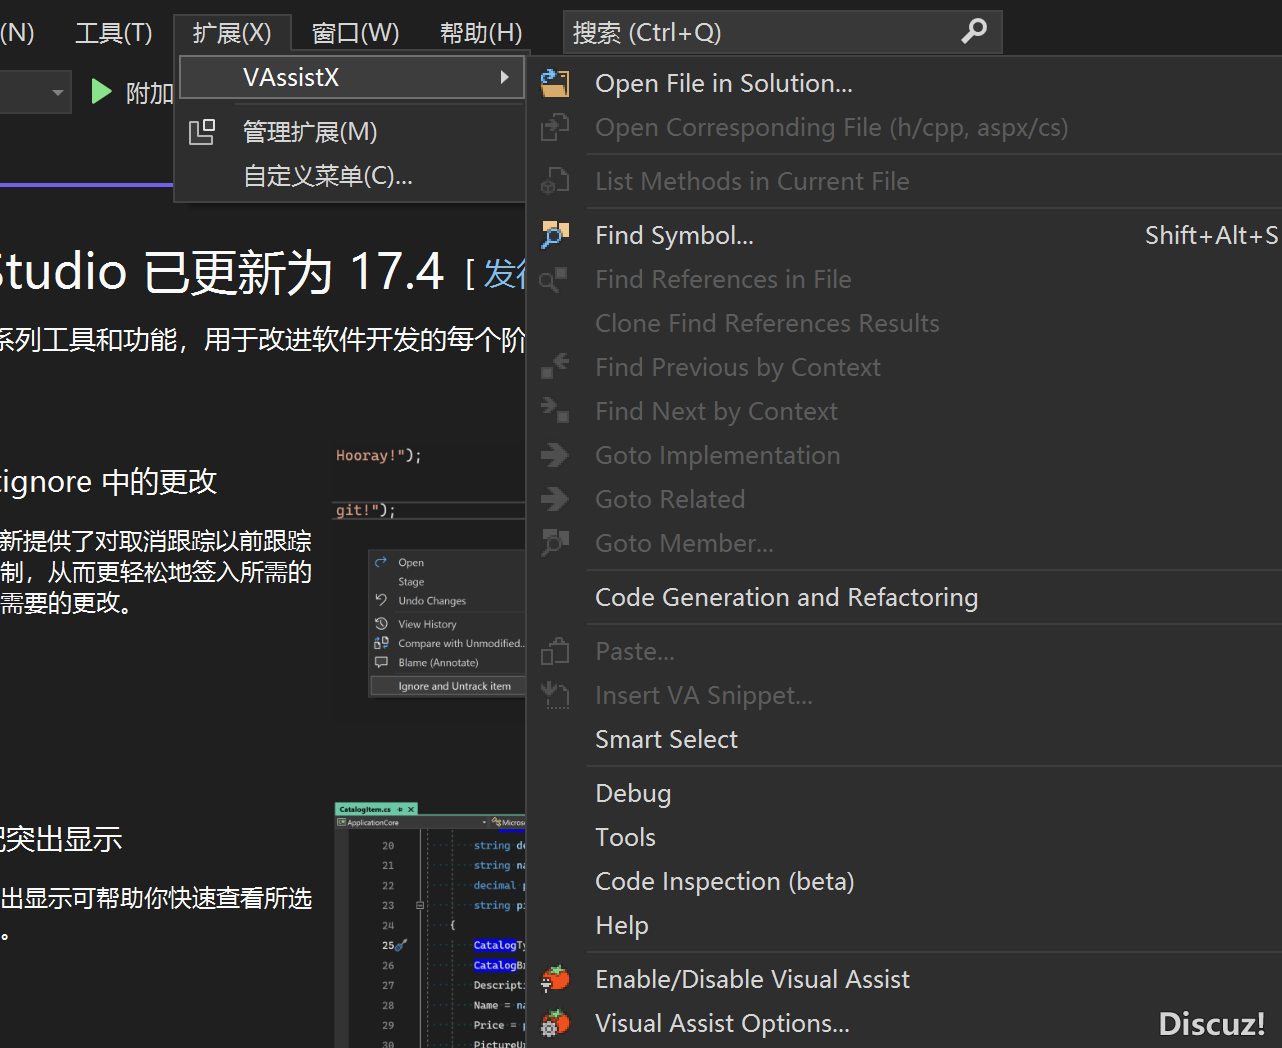1282x1048 pixels.
Task: Open the dropdown left of the Start button
Action: pyautogui.click(x=57, y=92)
